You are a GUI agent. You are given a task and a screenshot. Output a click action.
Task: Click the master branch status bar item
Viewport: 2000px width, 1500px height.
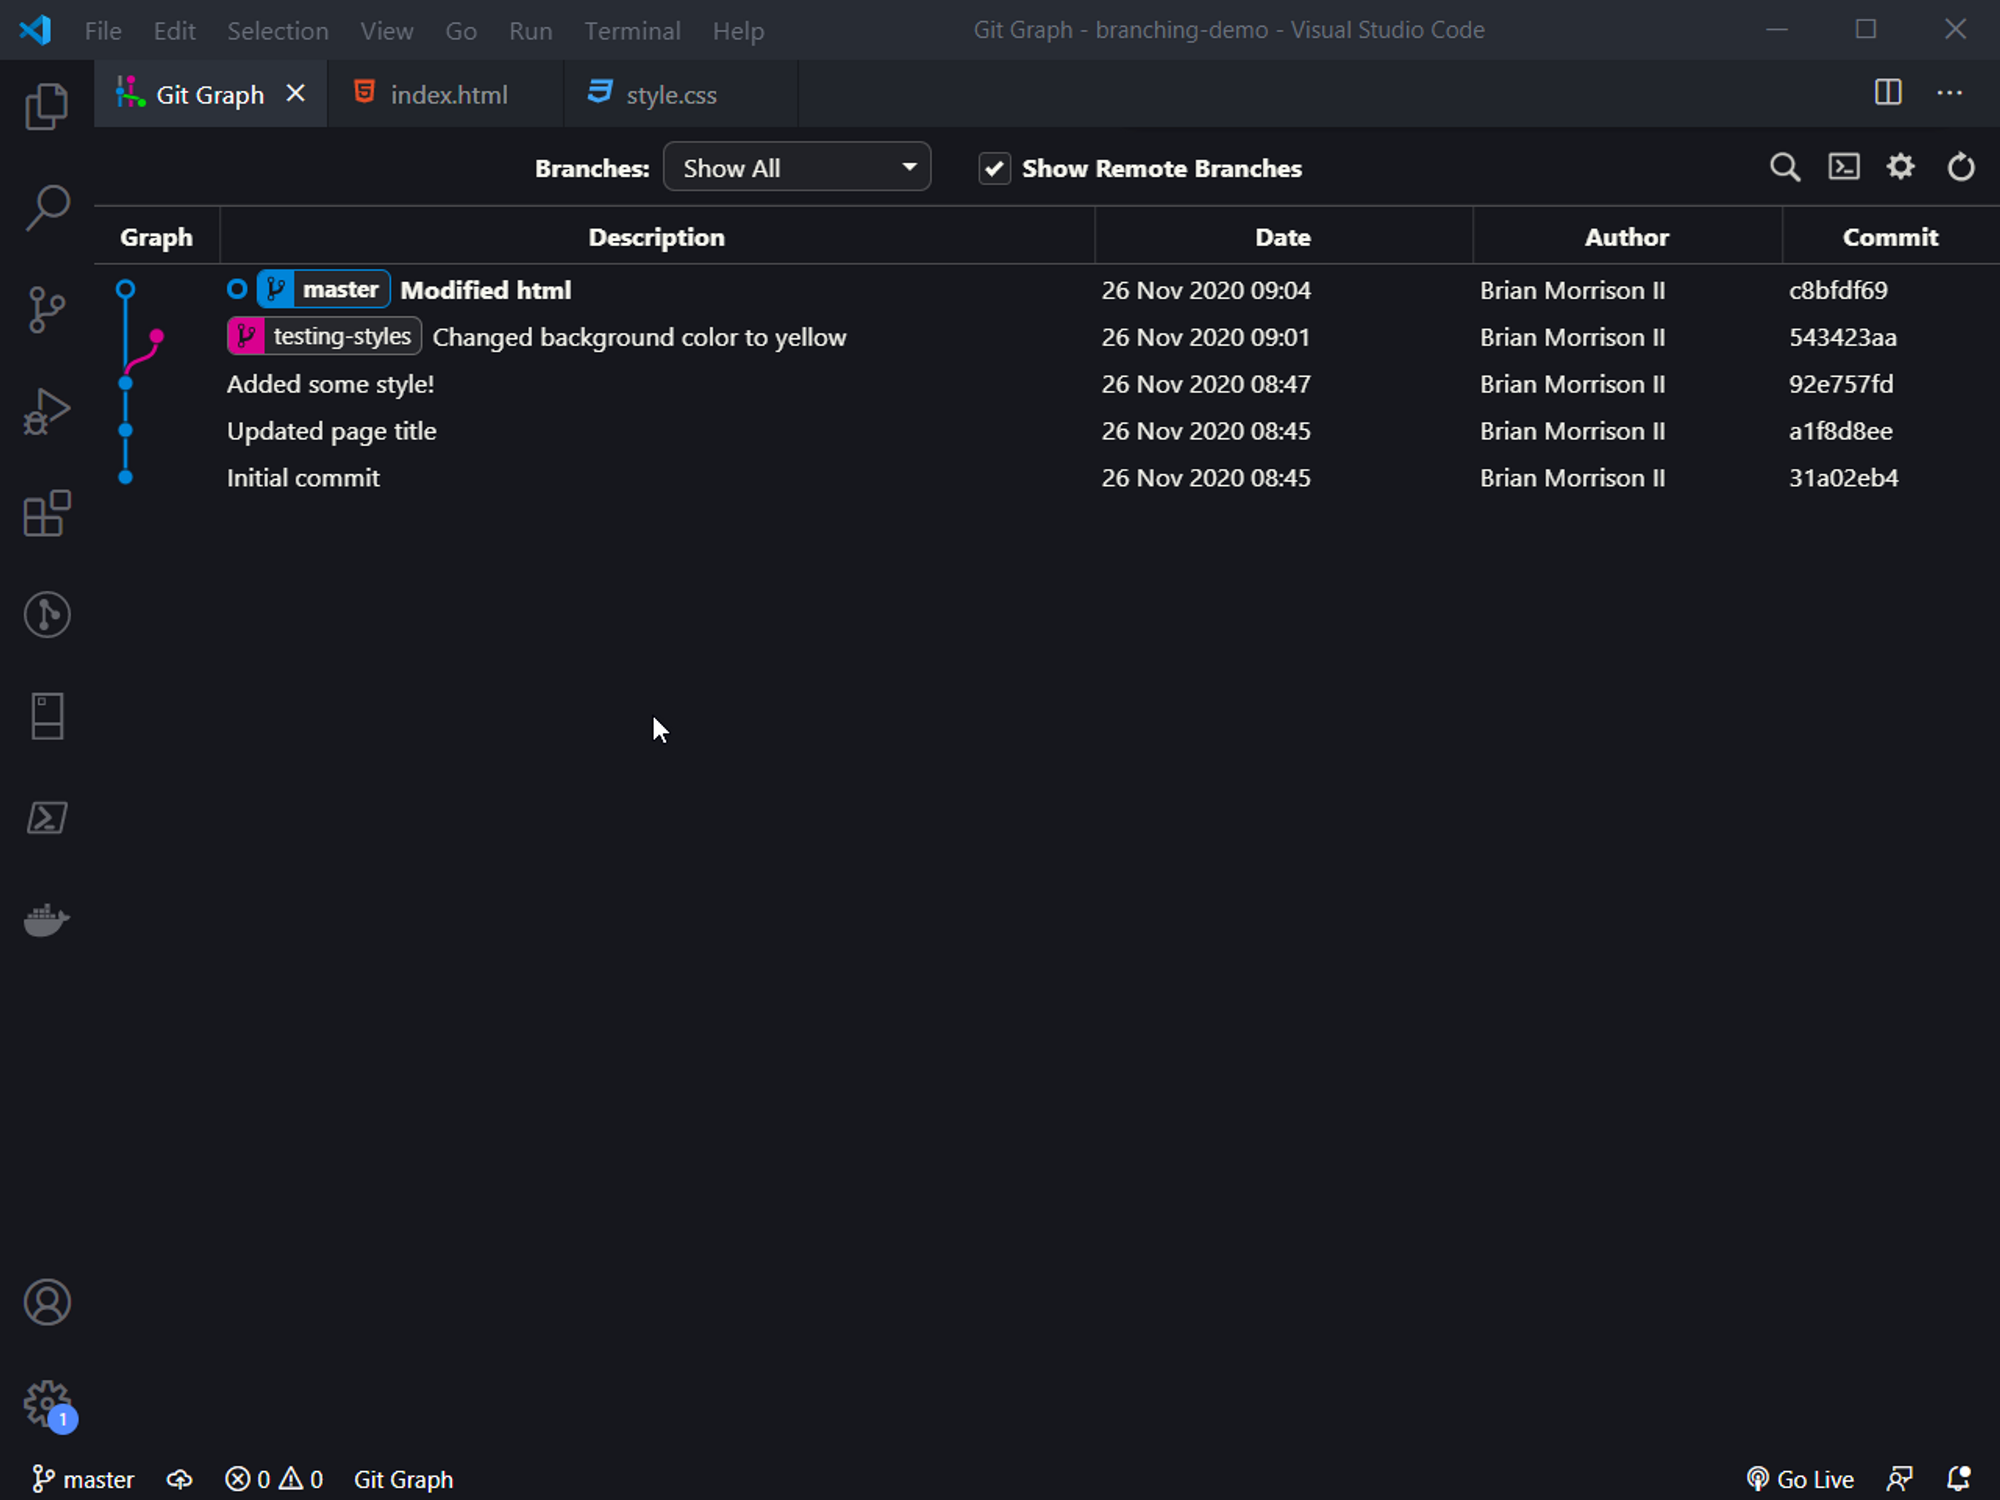pyautogui.click(x=83, y=1479)
